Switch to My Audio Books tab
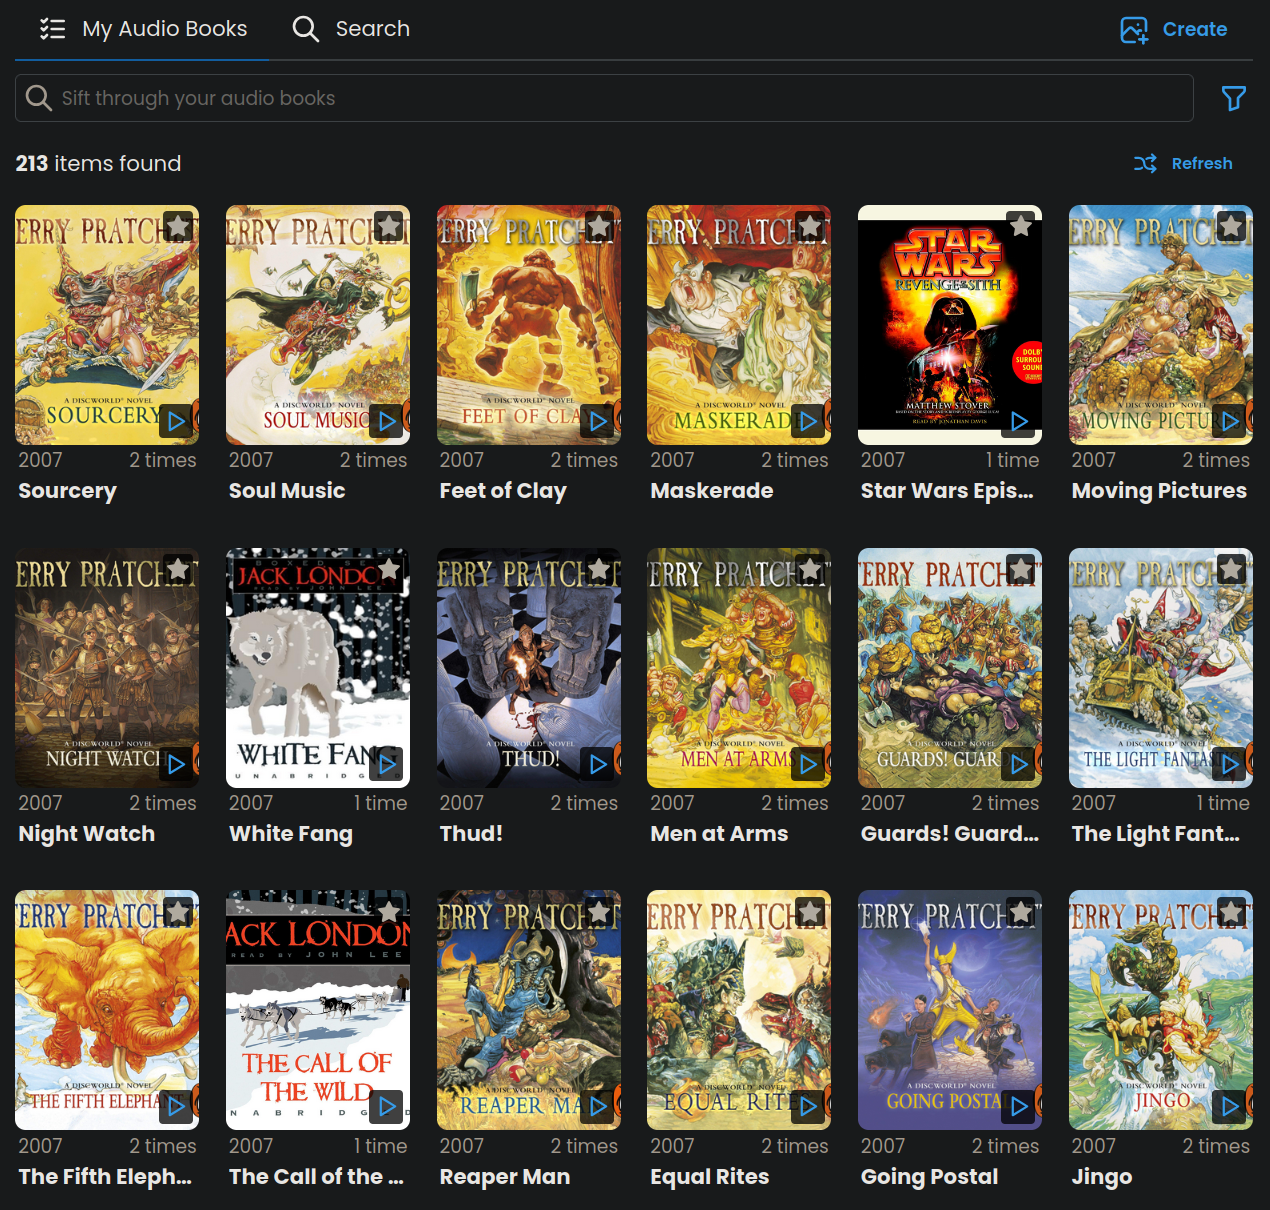Image resolution: width=1270 pixels, height=1210 pixels. pyautogui.click(x=143, y=29)
